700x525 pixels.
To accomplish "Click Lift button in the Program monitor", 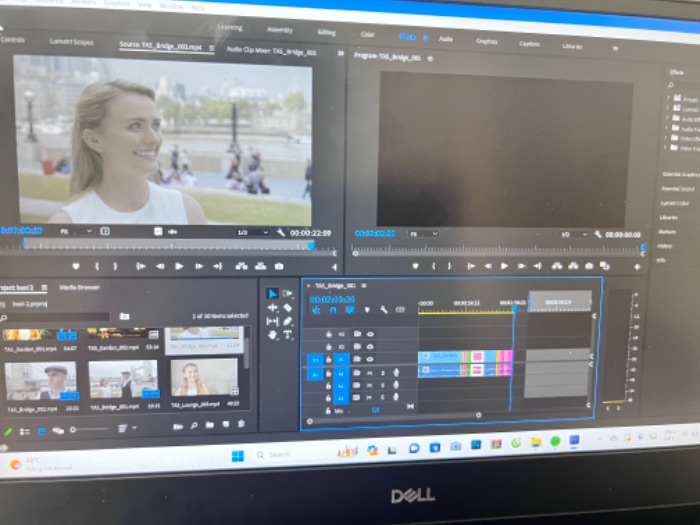I will coord(557,266).
